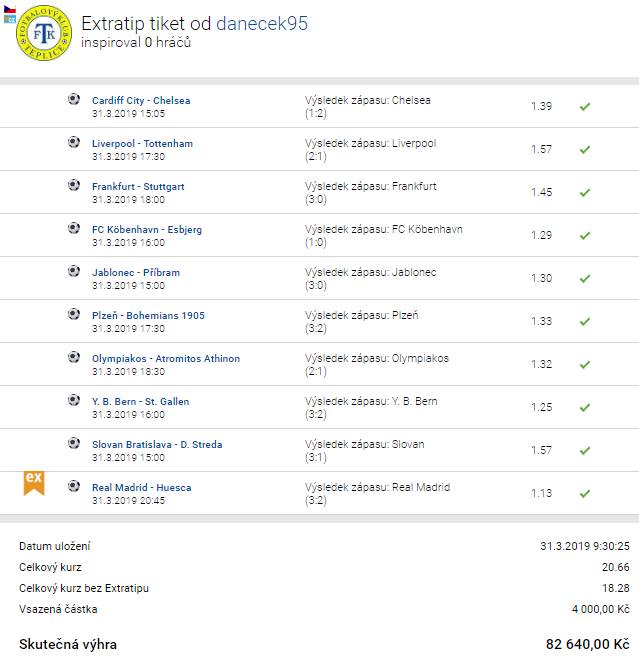Screen dimensions: 639x661
Task: Click the 1.13 odds value for Real Madrid
Action: tap(542, 493)
